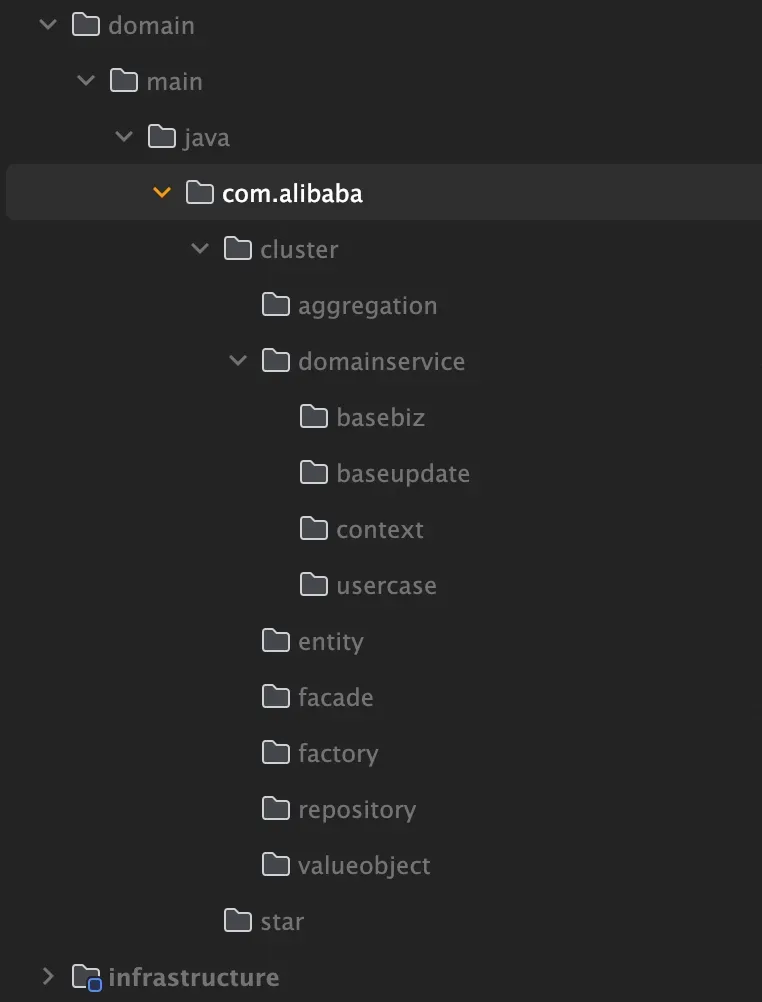Select the repository package label
This screenshot has width=762, height=1002.
(356, 809)
